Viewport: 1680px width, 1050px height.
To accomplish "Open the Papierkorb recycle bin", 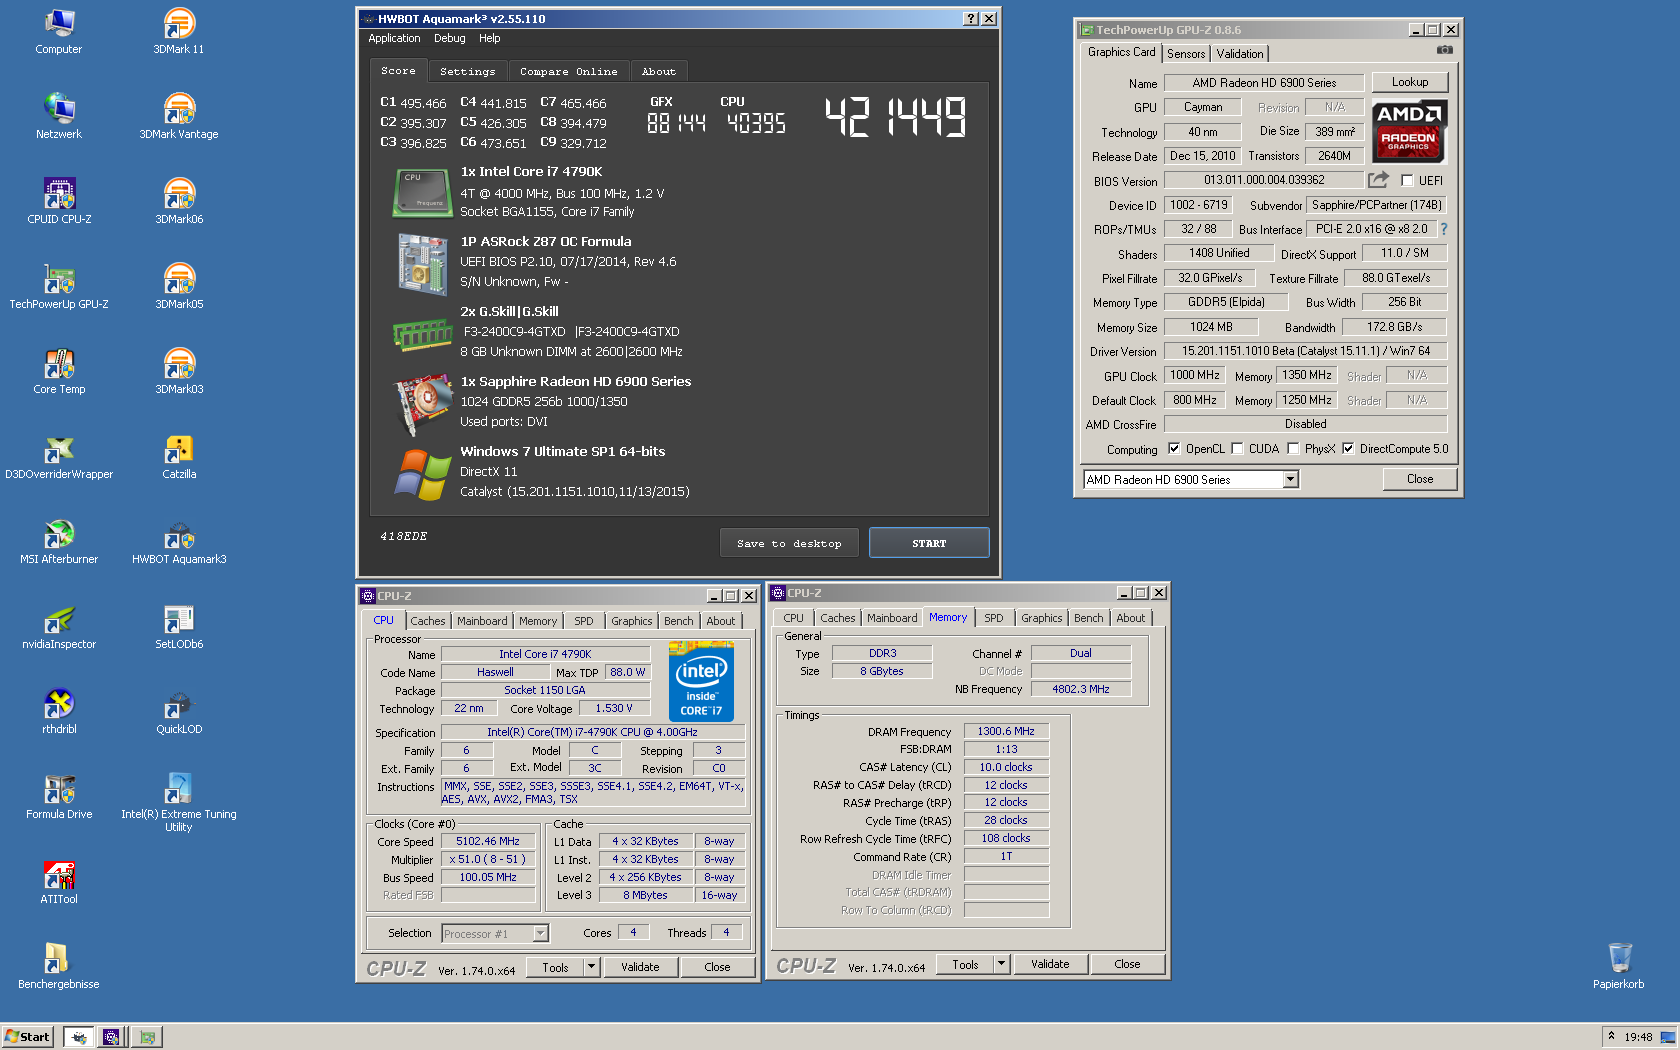I will point(1619,966).
